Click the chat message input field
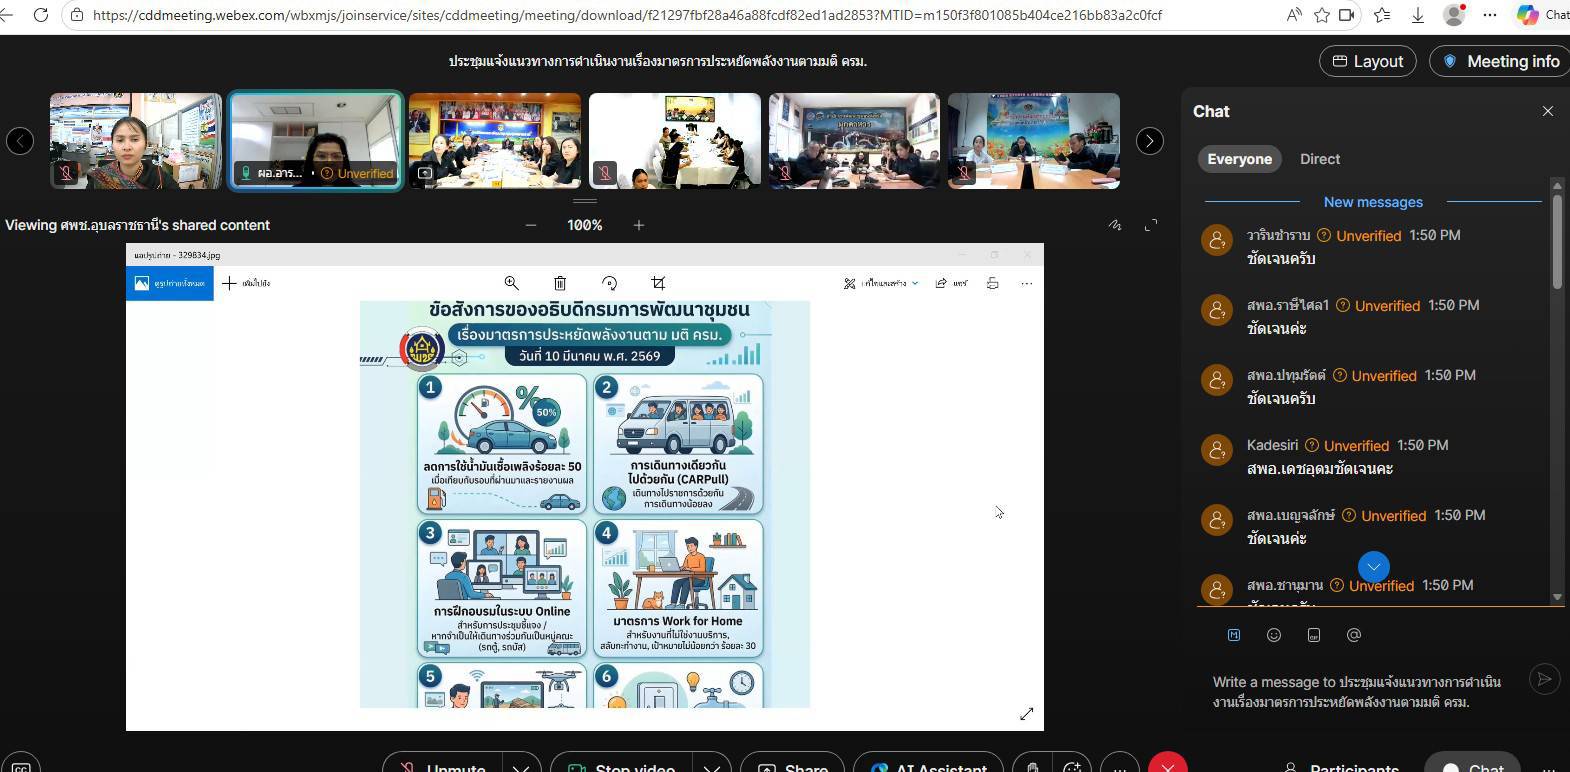The height and width of the screenshot is (772, 1570). (x=1360, y=691)
